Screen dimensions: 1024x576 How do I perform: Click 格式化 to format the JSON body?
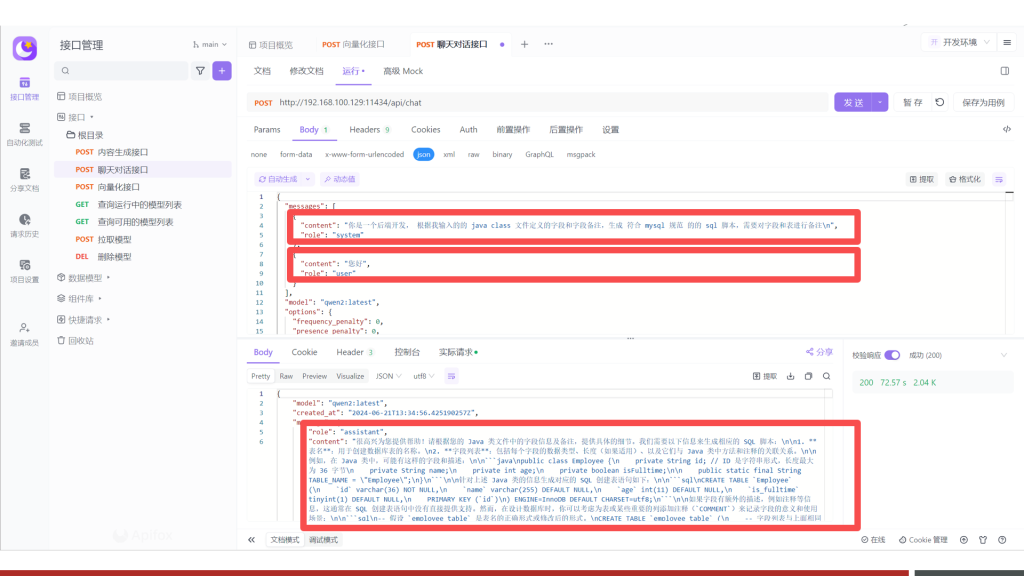coord(965,179)
